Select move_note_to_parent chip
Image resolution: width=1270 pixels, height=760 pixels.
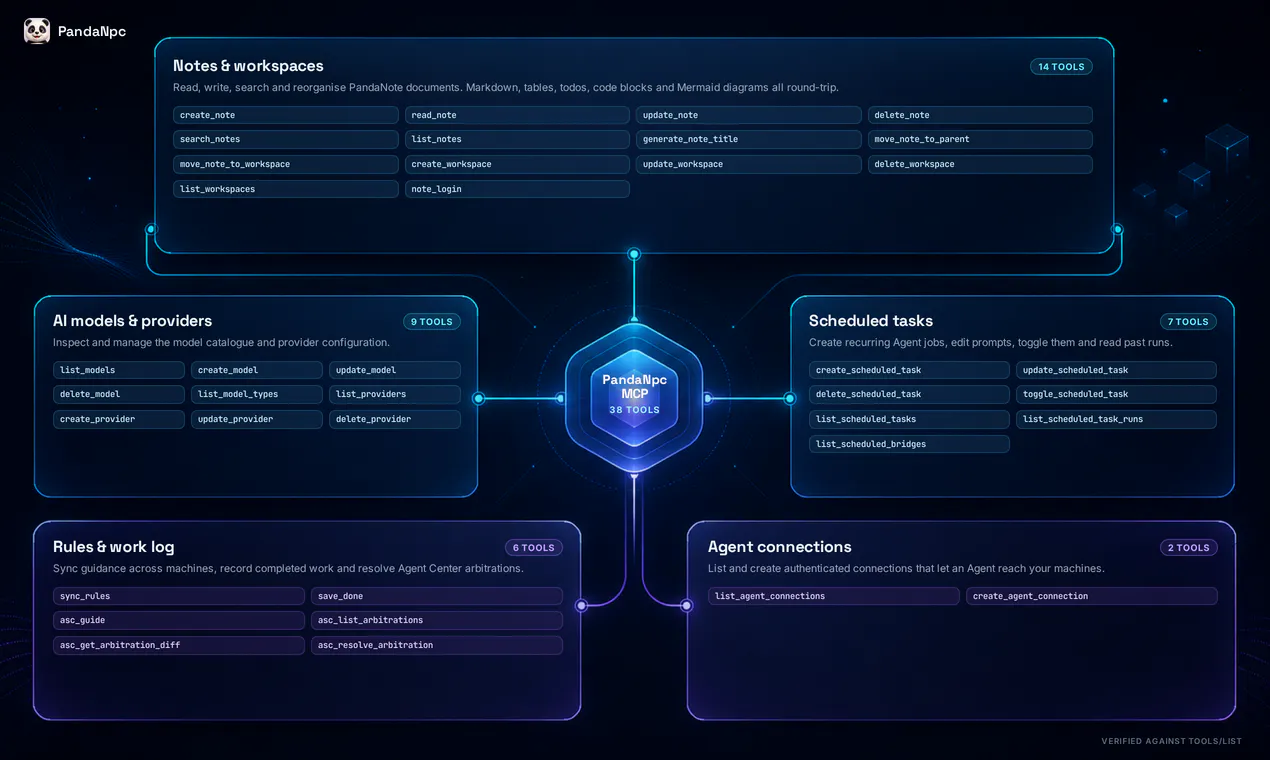pos(980,140)
